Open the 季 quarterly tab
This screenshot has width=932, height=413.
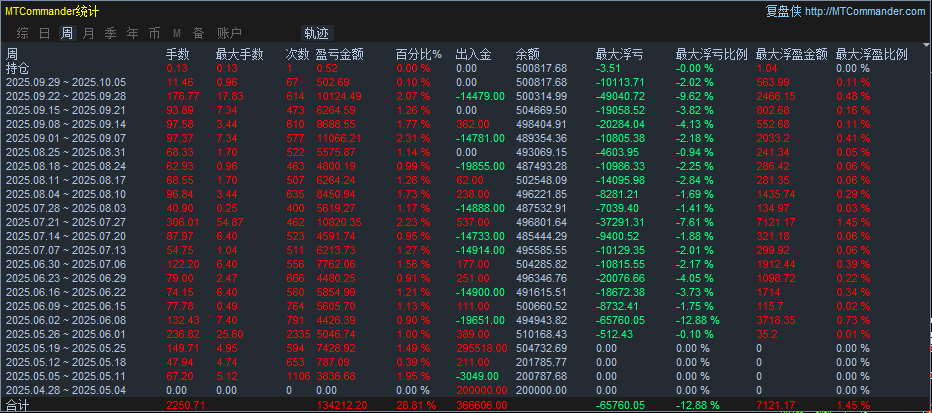coord(111,33)
